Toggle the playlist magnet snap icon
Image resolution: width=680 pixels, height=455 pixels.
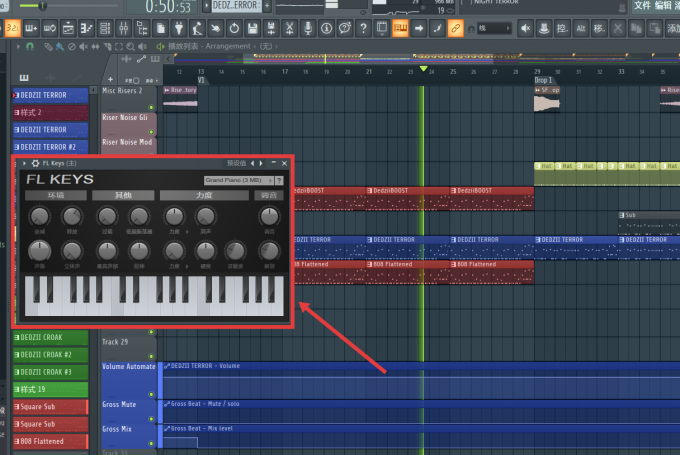tap(30, 46)
